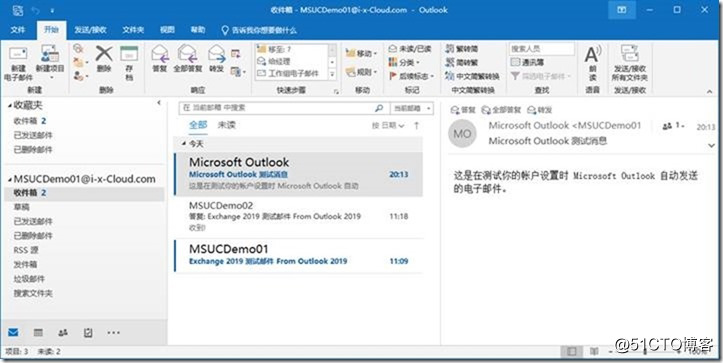Click the reading pane 全部答复 reply all icon
The height and width of the screenshot is (363, 723).
pyautogui.click(x=501, y=110)
